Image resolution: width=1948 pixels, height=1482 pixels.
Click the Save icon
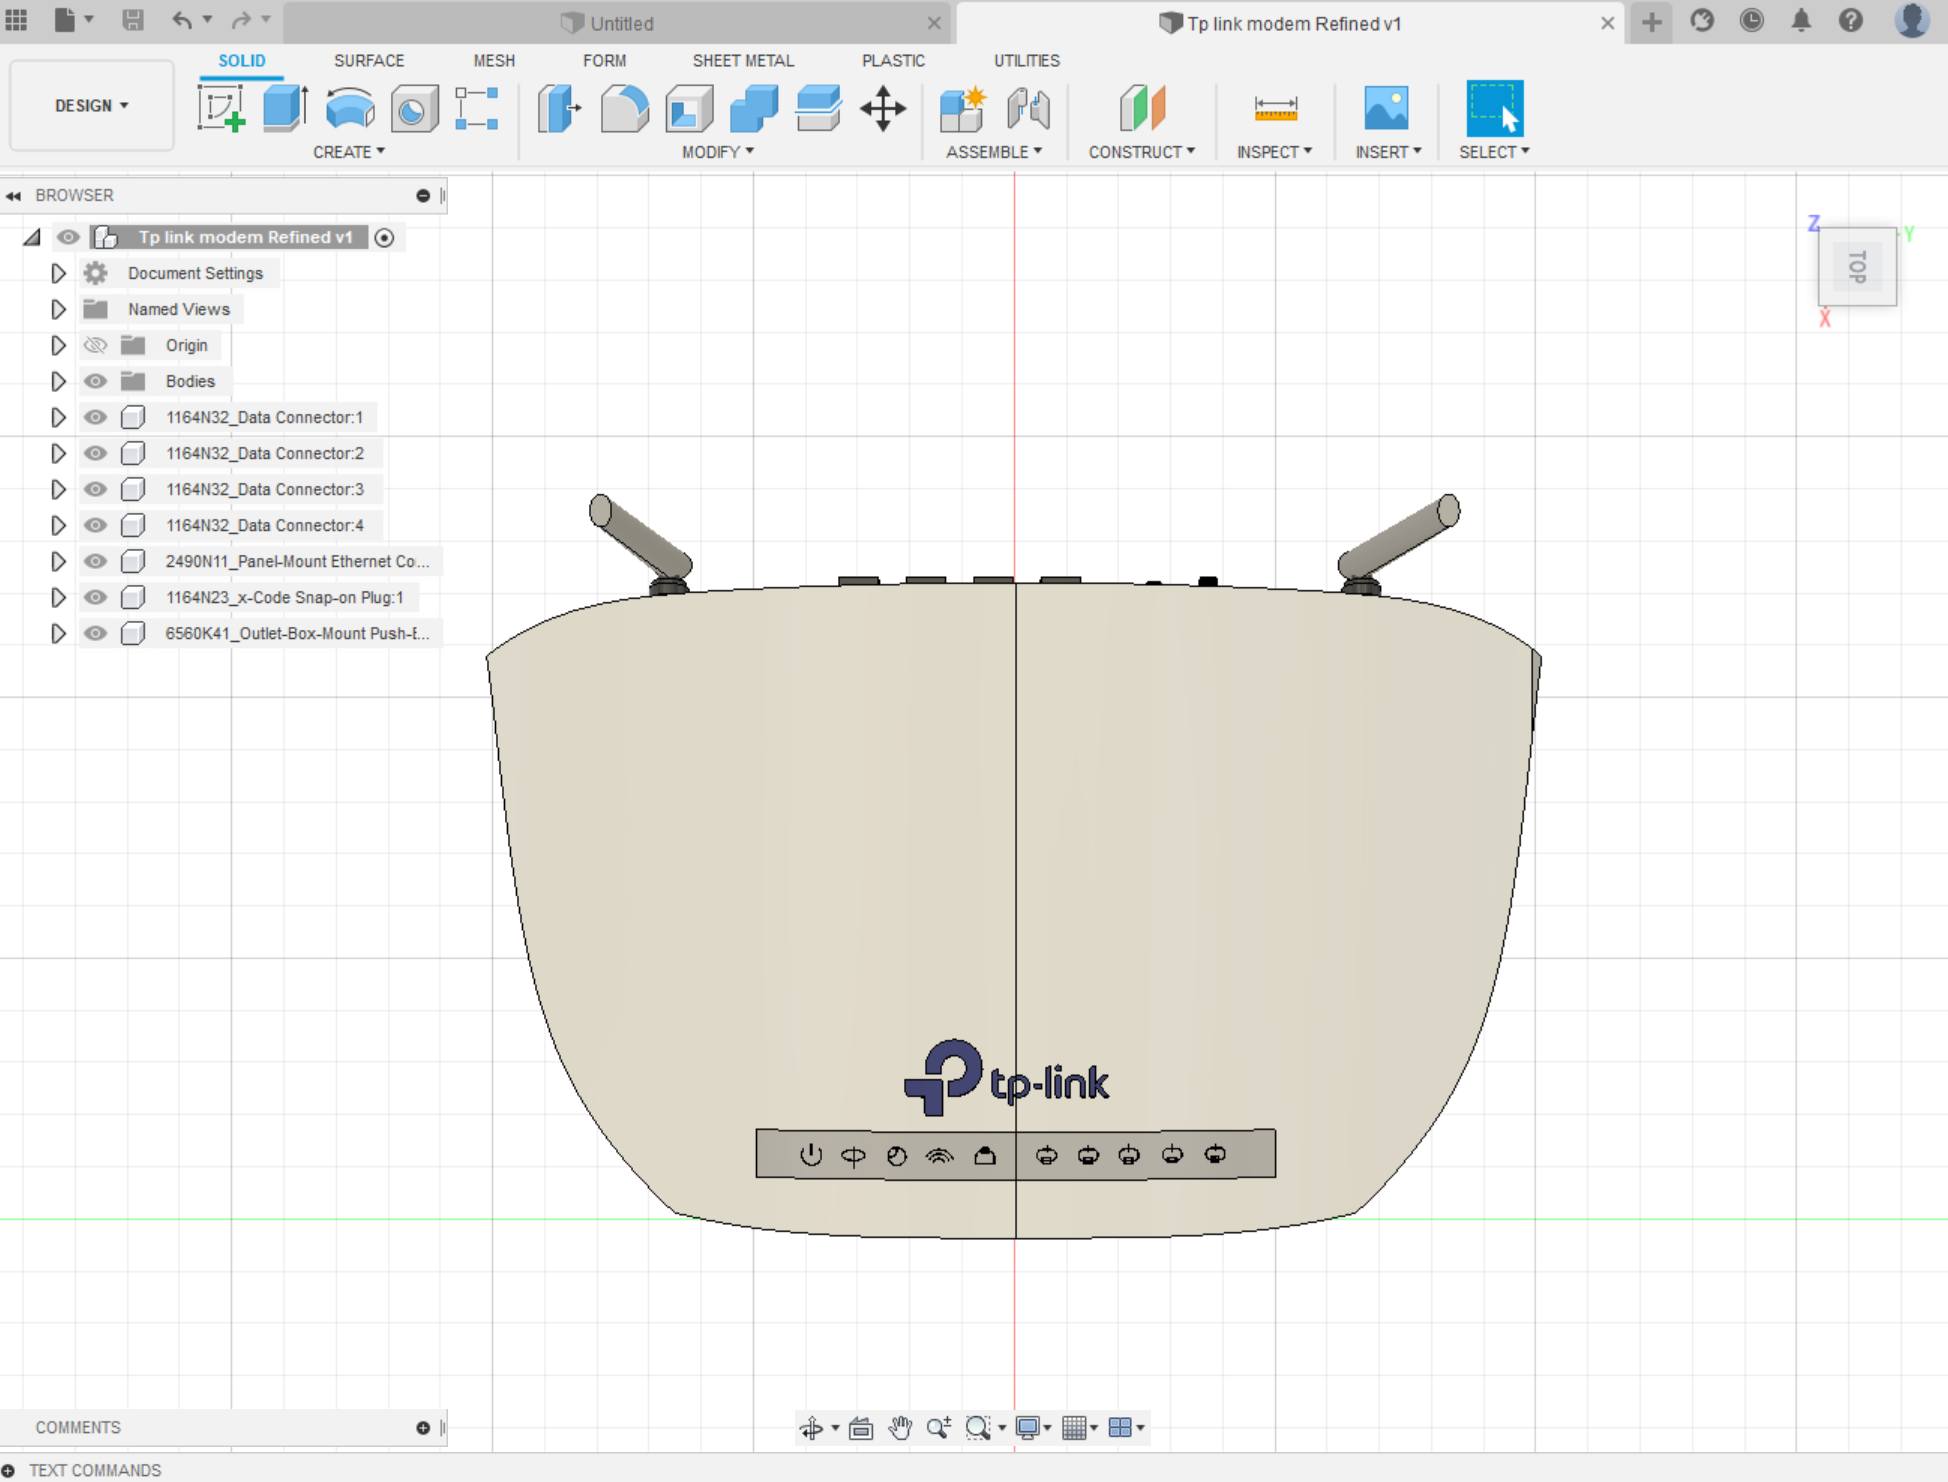(132, 20)
